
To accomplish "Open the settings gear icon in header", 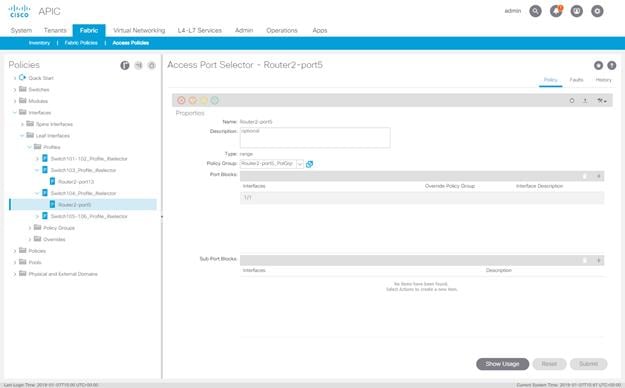I will [x=597, y=11].
